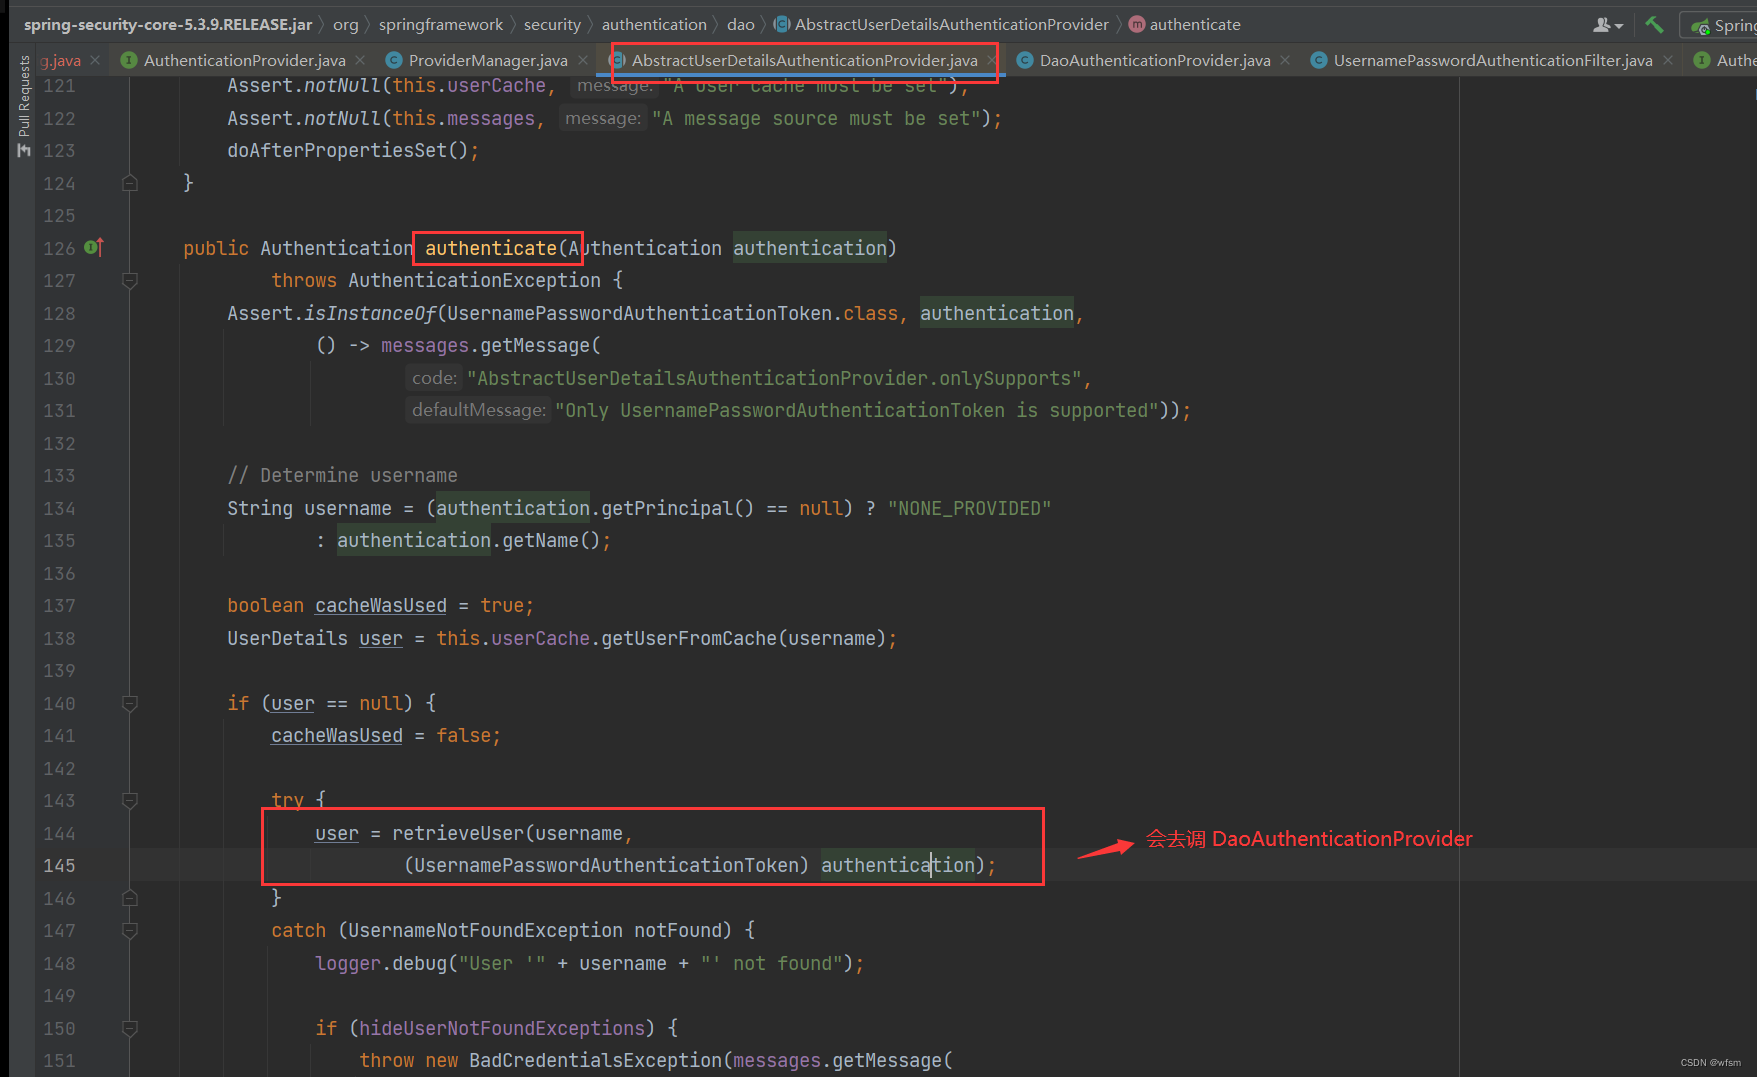Collapse the hideUserNotFoundExceptions if fold at line 150

pyautogui.click(x=130, y=1028)
